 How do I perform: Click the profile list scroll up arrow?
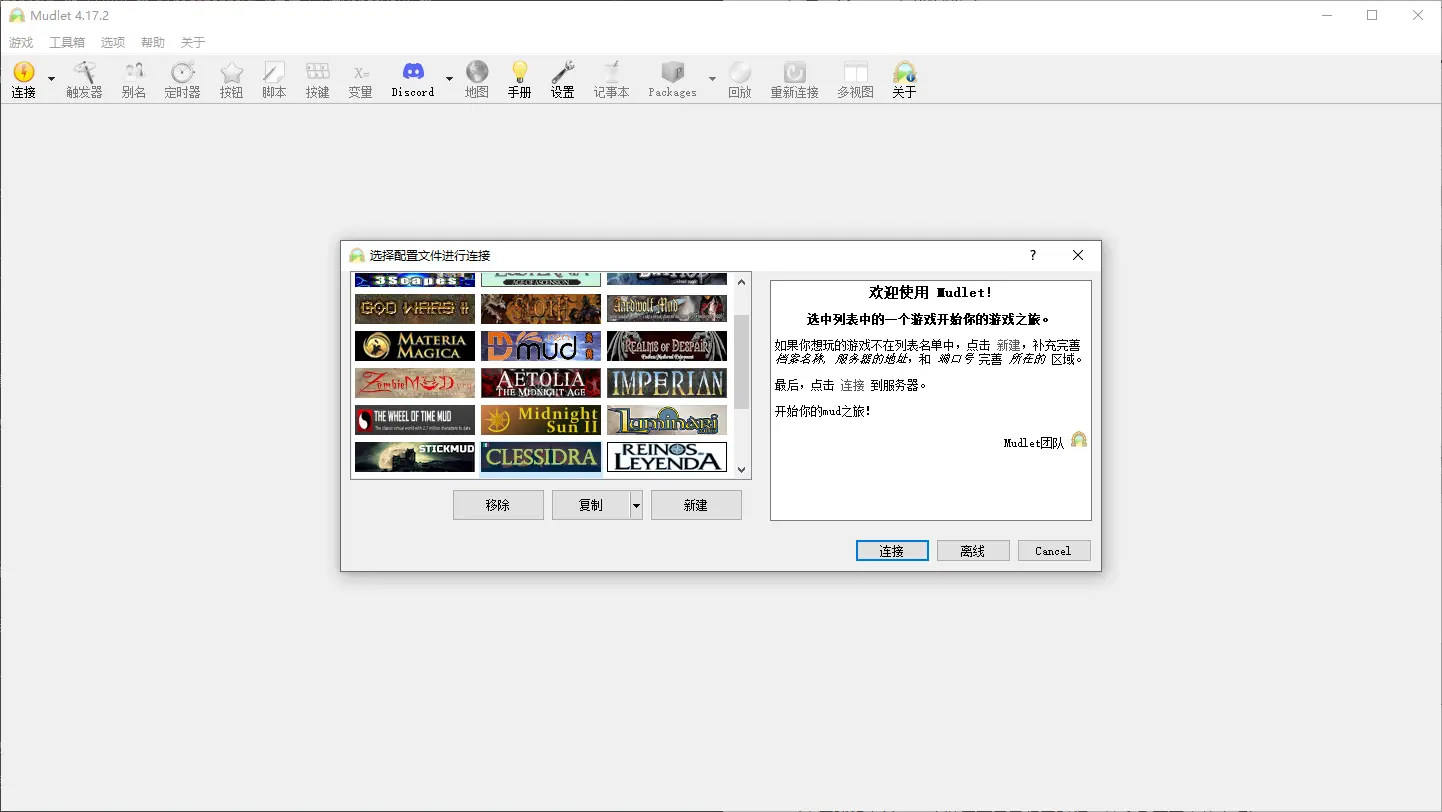pos(742,282)
